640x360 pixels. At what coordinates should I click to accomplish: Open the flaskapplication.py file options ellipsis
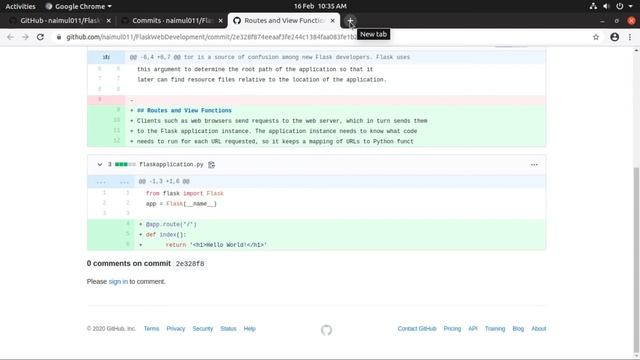(x=534, y=164)
